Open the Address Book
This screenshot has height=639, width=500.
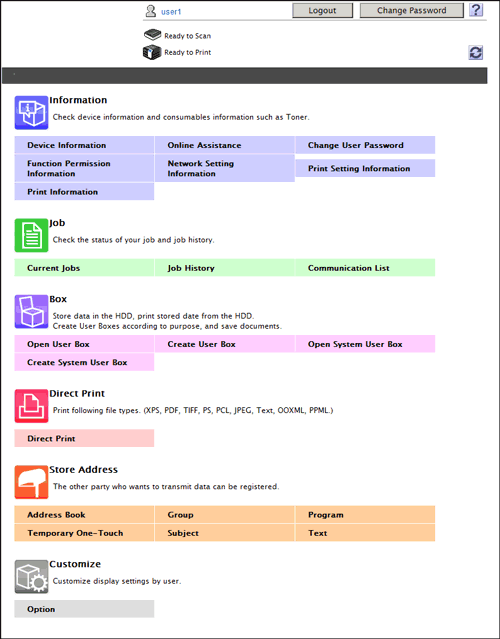[x=84, y=515]
